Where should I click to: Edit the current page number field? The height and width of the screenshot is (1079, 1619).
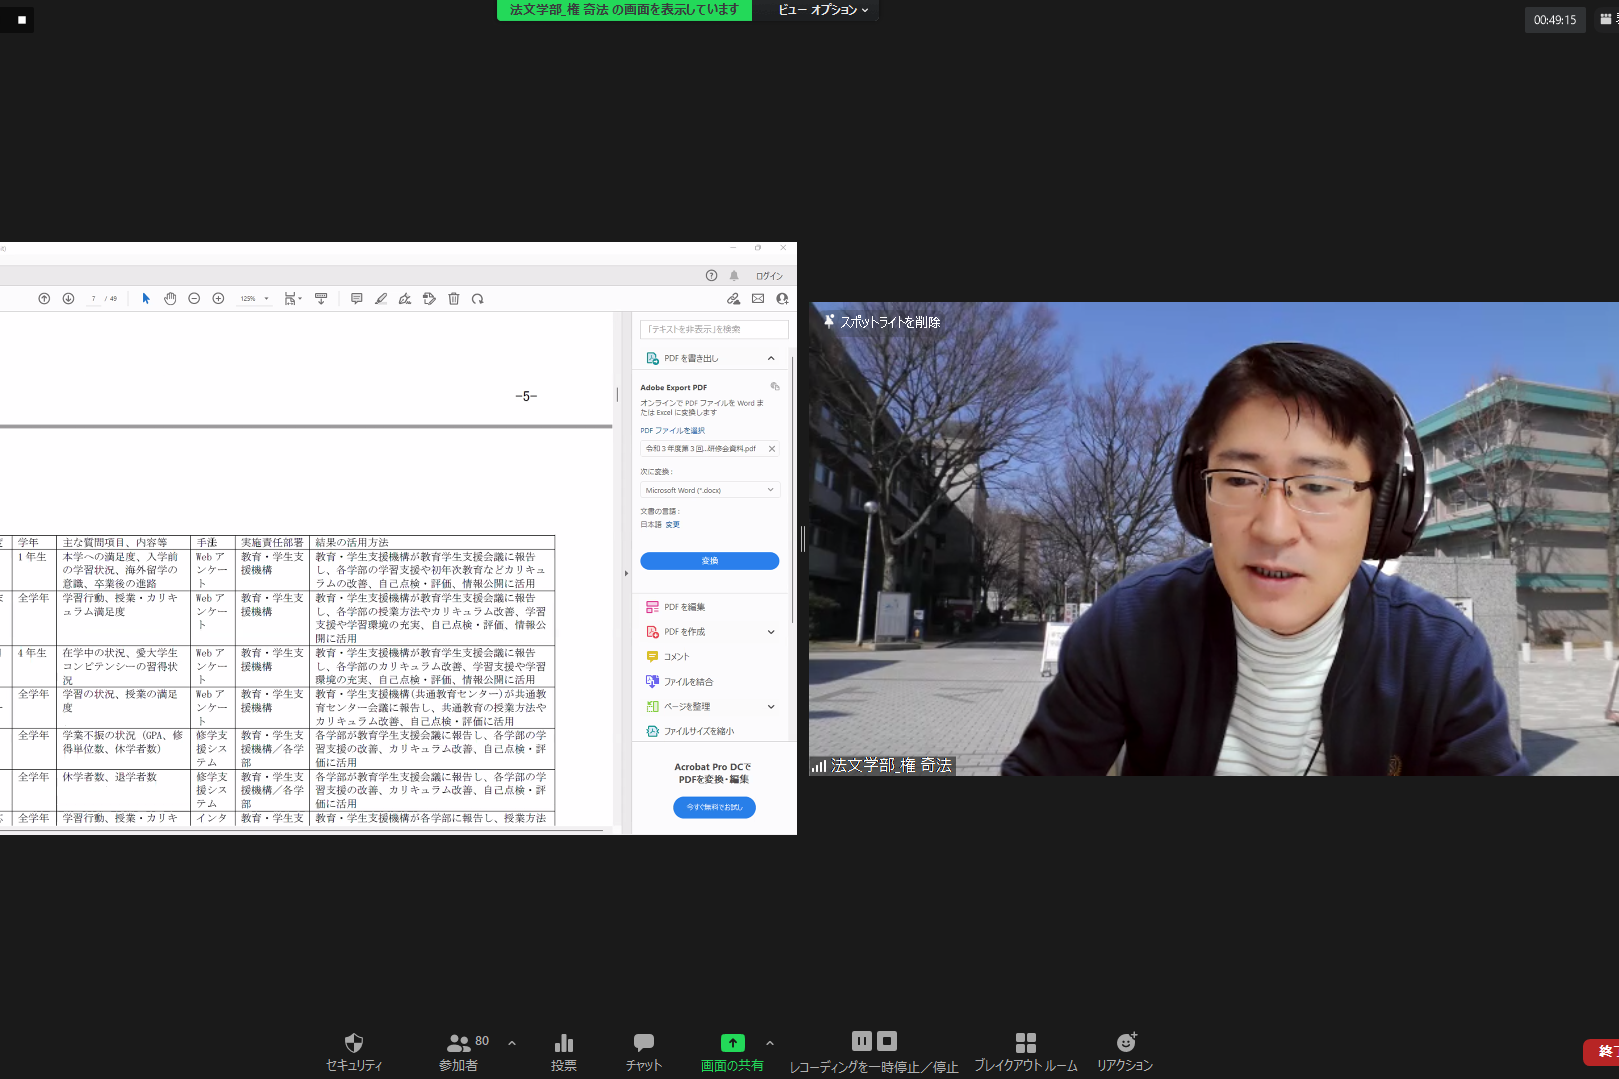tap(94, 299)
